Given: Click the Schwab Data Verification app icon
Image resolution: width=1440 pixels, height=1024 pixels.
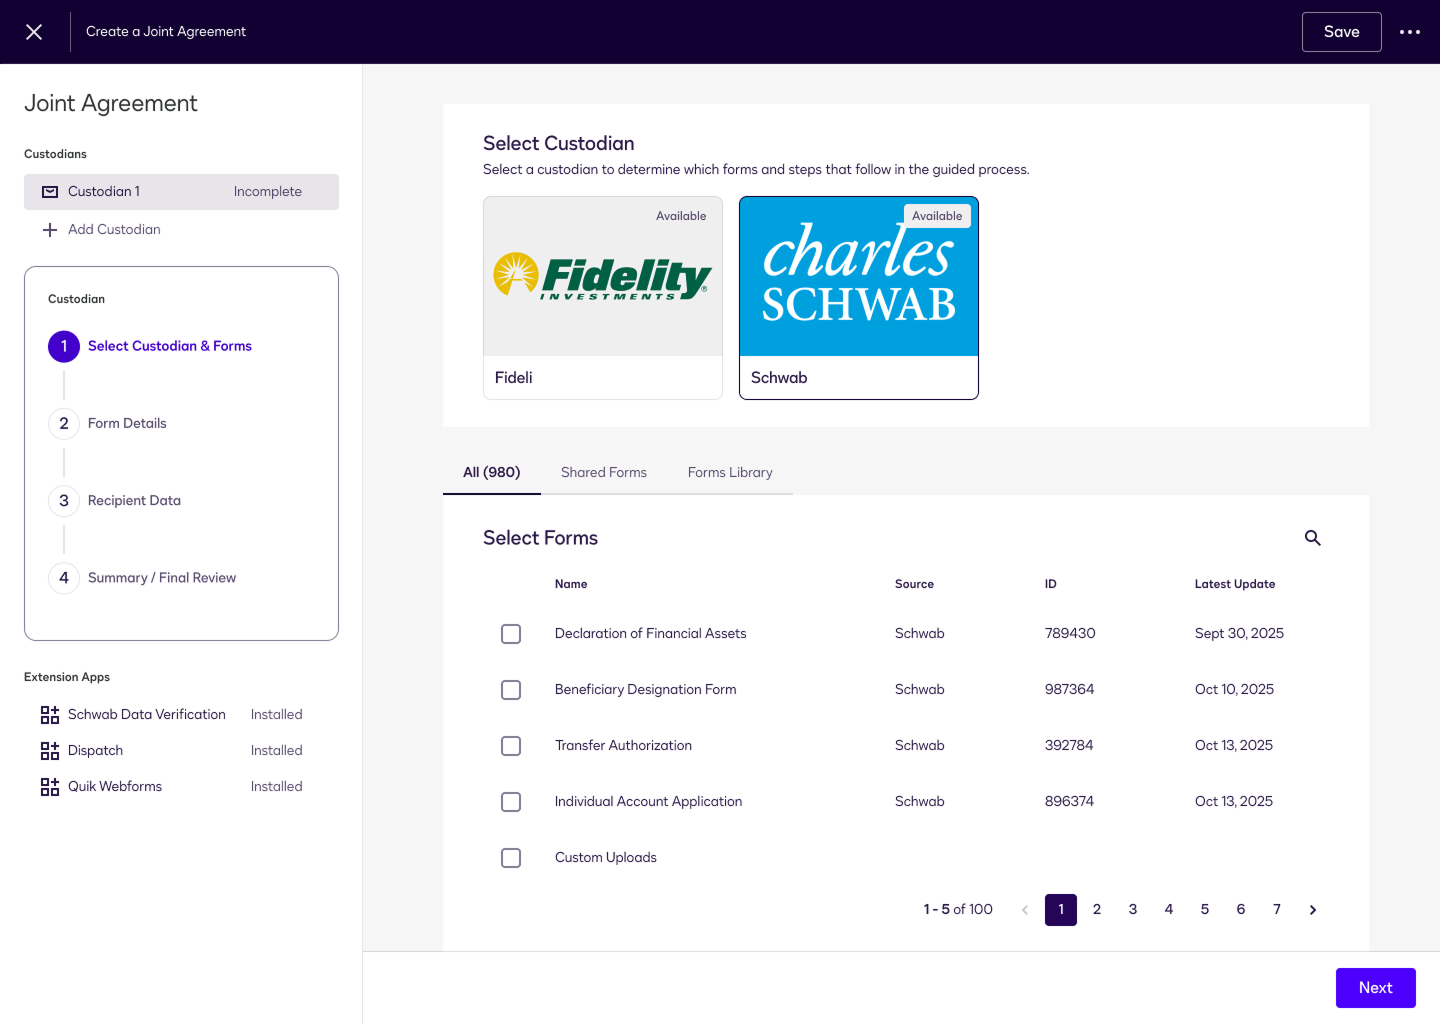Looking at the screenshot, I should (x=50, y=715).
